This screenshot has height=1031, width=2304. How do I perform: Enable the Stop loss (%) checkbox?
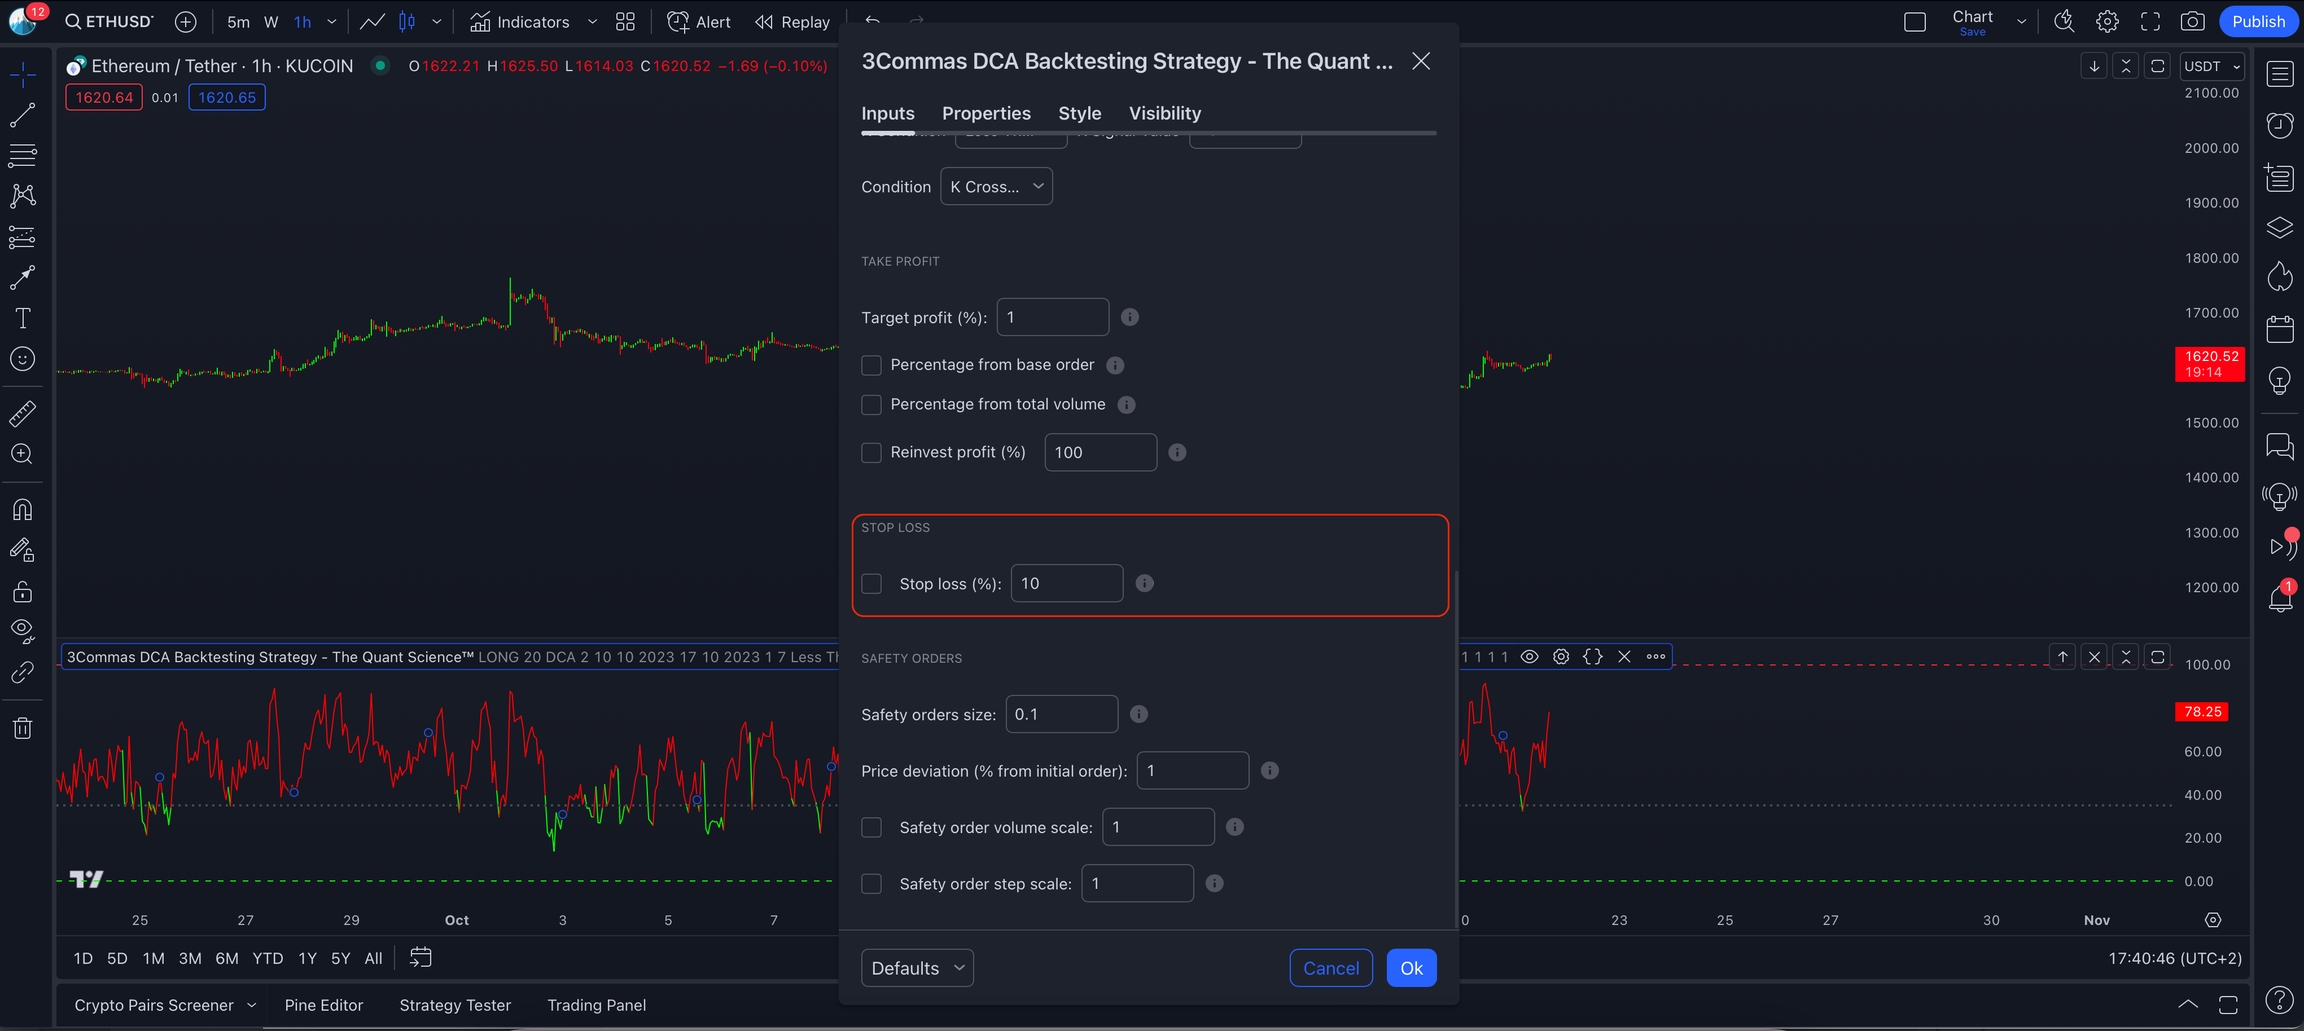click(872, 584)
